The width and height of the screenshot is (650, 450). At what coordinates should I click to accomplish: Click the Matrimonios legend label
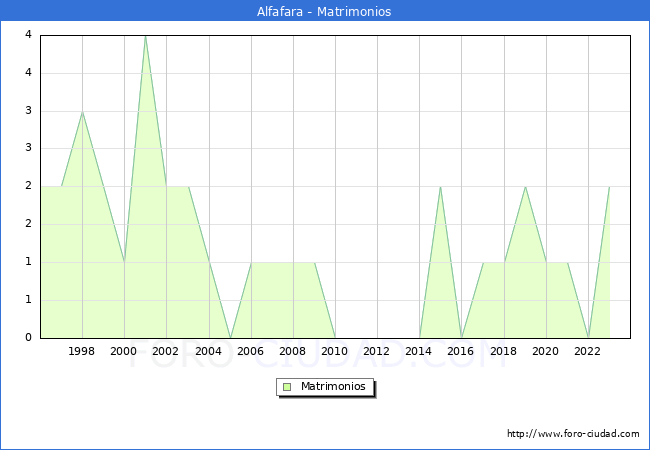pos(333,386)
